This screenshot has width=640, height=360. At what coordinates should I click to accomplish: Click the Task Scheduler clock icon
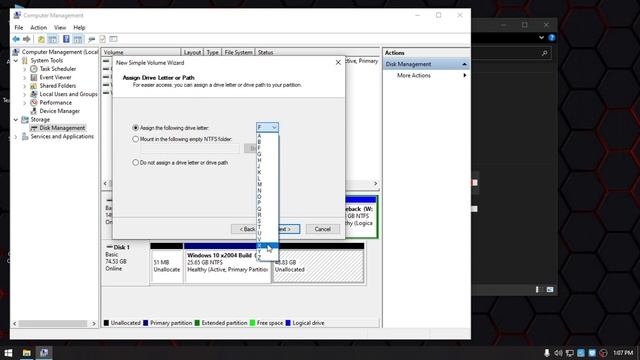point(34,69)
